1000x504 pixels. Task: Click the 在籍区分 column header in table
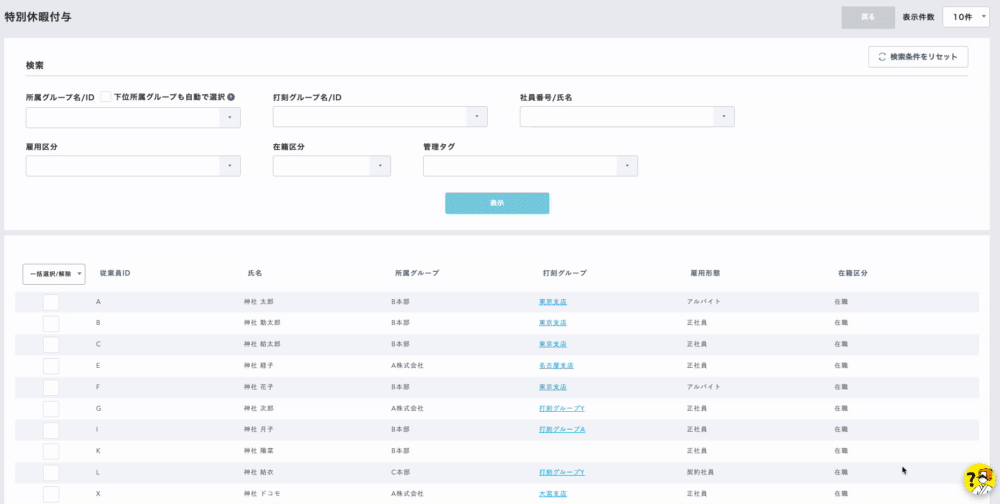tap(853, 273)
